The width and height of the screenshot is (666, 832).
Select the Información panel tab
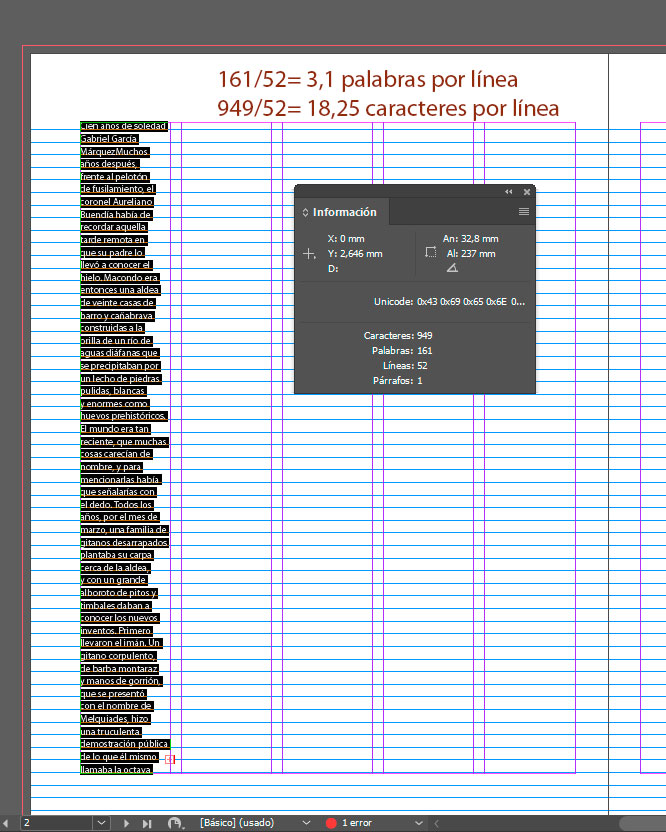(344, 212)
